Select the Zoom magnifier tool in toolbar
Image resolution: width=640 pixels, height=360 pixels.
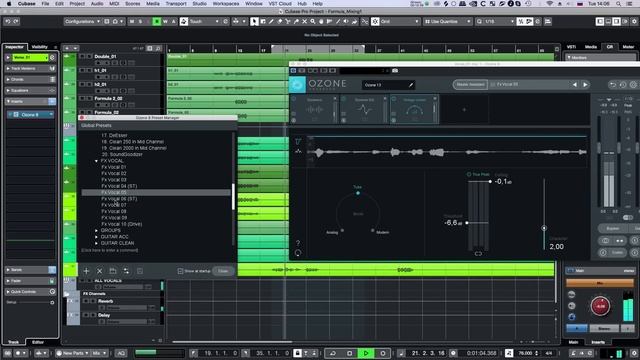(313, 22)
